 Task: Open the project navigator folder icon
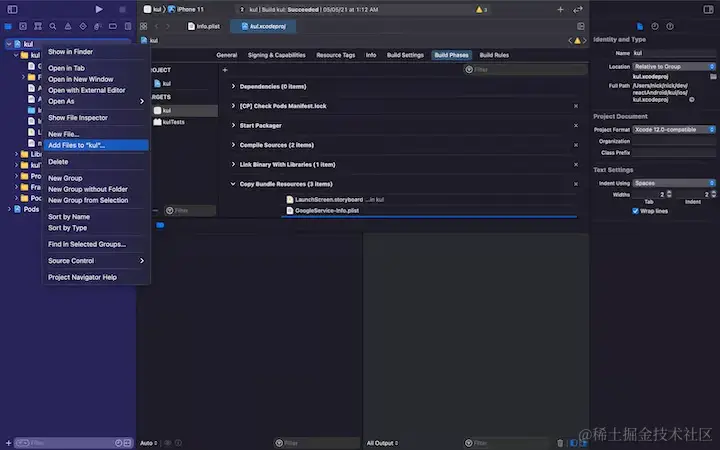pyautogui.click(x=8, y=27)
